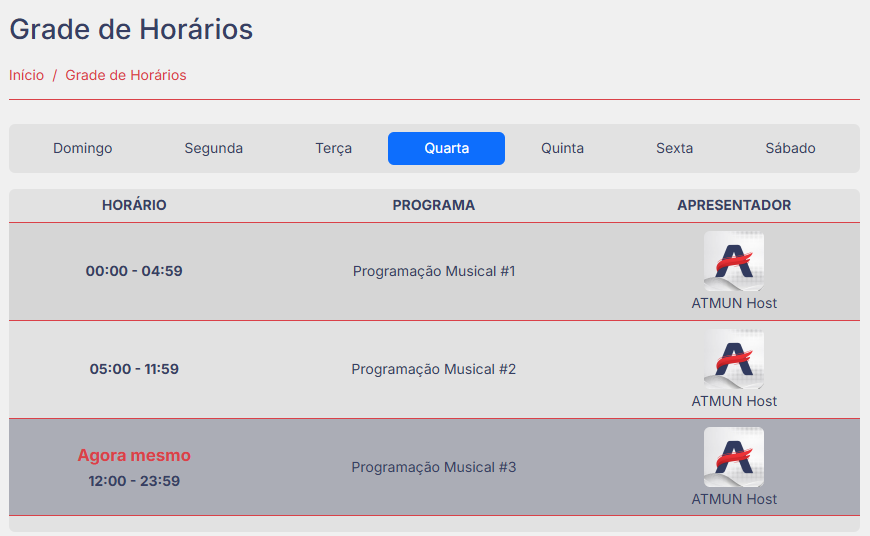Click the 05:00 - 11:59 time slot
The height and width of the screenshot is (536, 870).
click(x=134, y=369)
